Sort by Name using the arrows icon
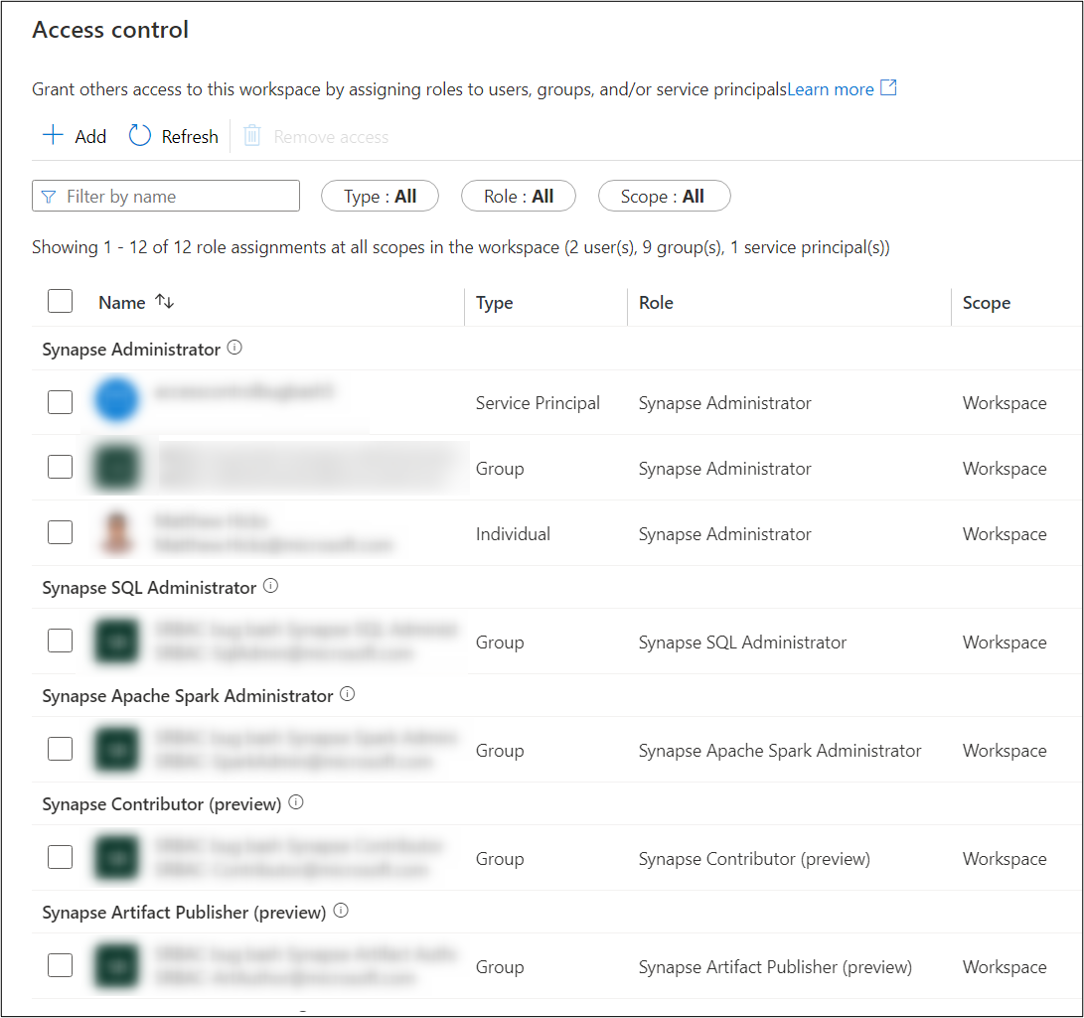This screenshot has width=1084, height=1018. 165,301
